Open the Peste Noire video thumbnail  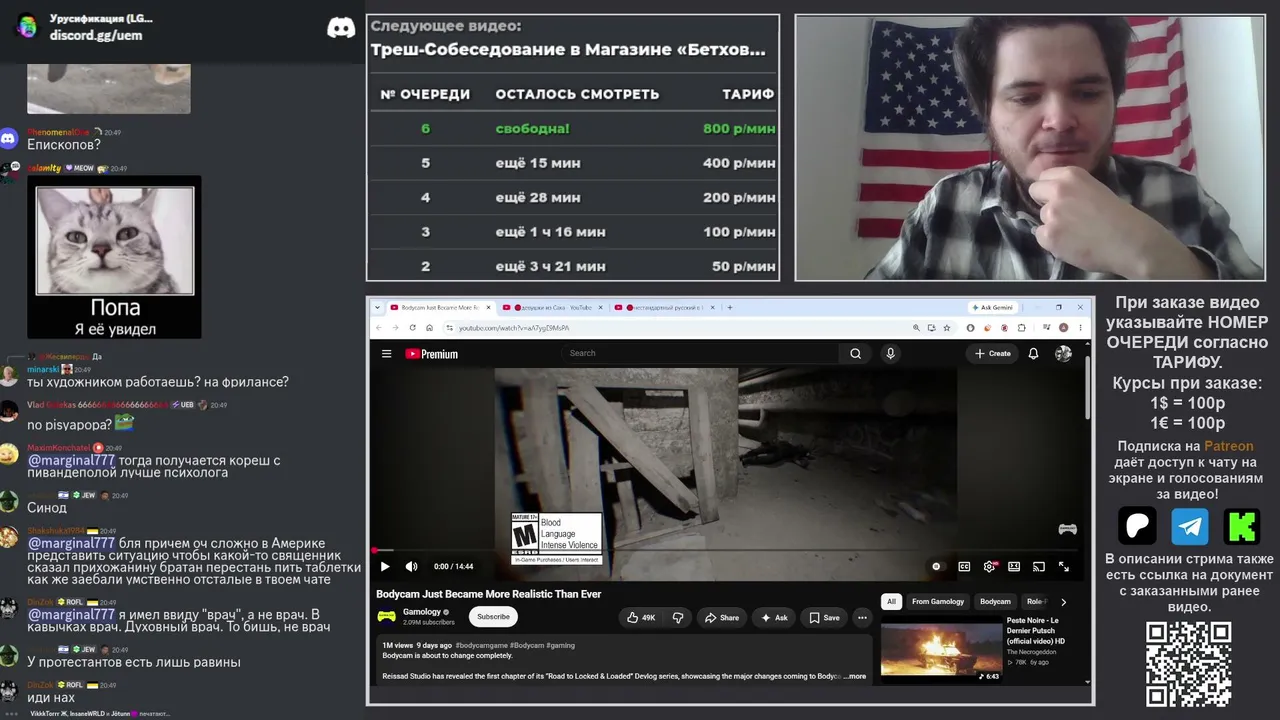coord(941,650)
